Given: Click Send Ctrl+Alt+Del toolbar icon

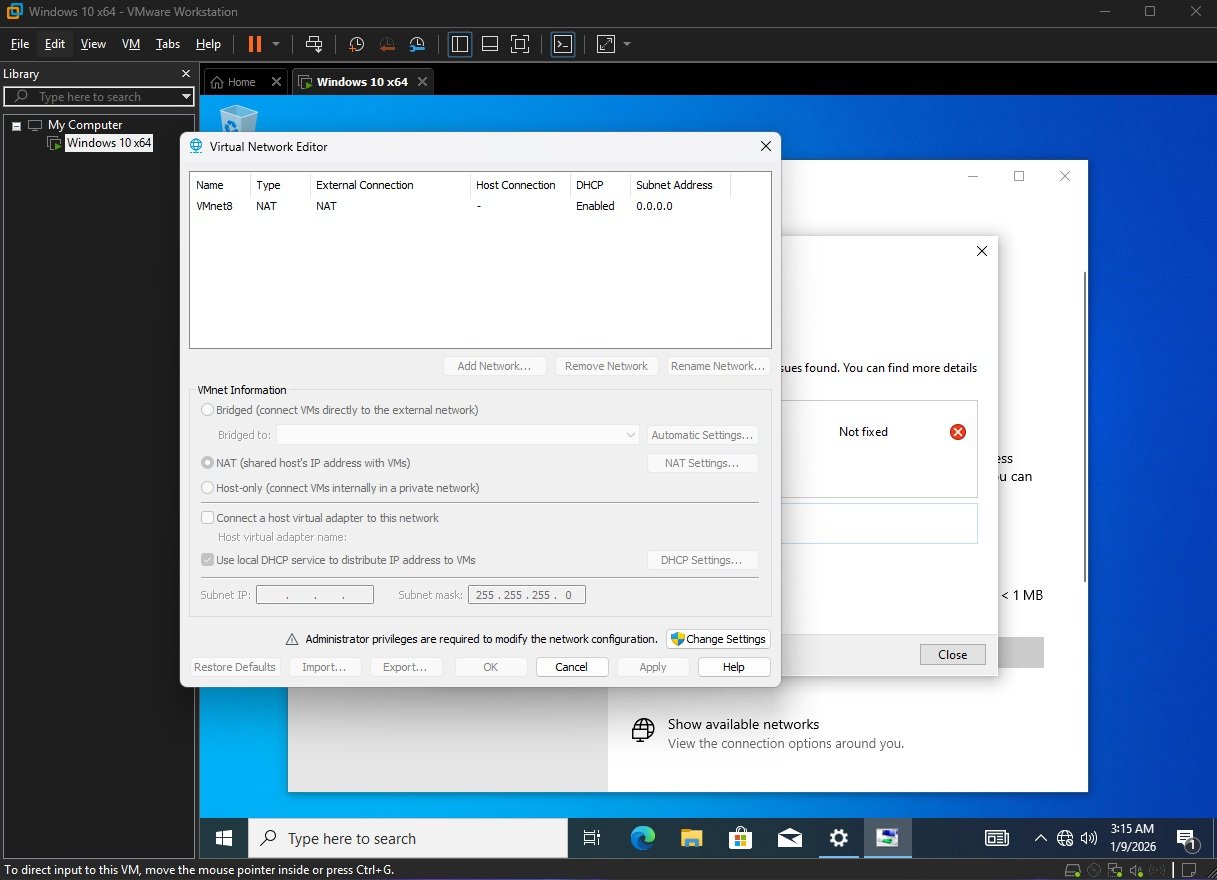Looking at the screenshot, I should coord(314,44).
